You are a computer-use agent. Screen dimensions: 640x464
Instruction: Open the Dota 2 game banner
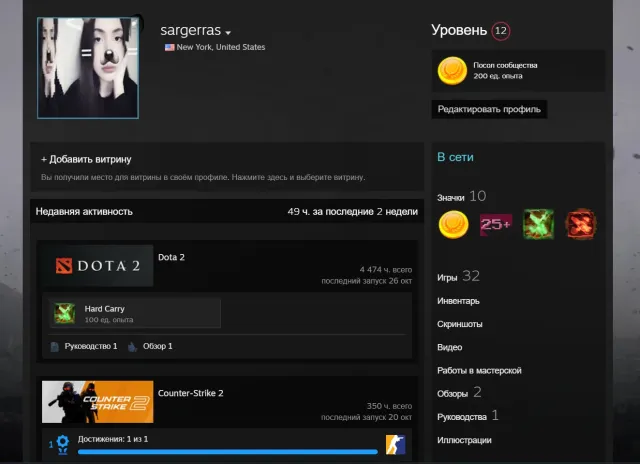(98, 266)
